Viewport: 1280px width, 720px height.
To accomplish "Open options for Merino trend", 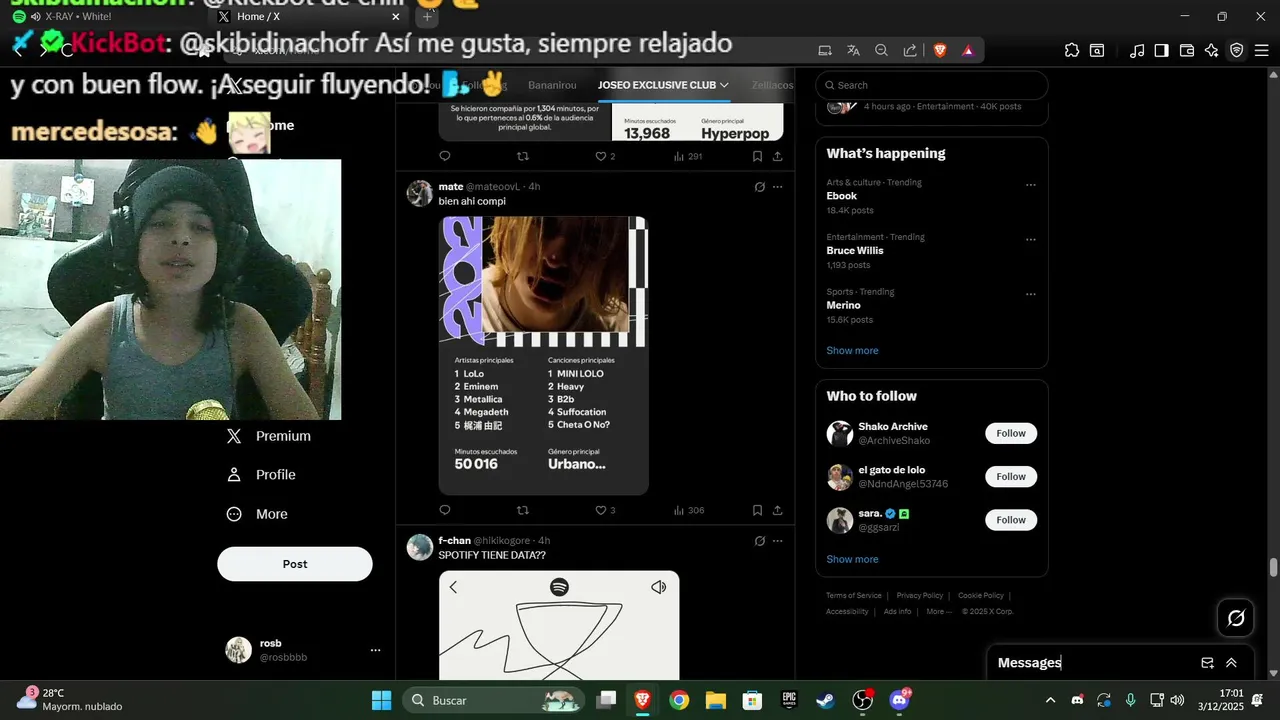I will coord(1030,295).
